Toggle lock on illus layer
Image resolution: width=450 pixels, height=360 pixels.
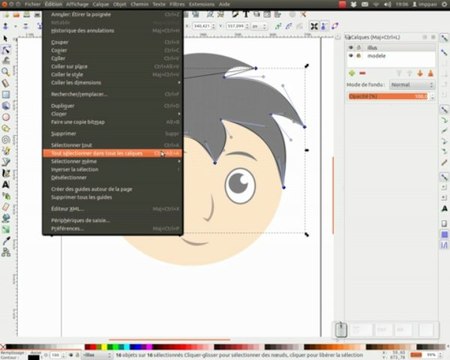click(x=359, y=48)
